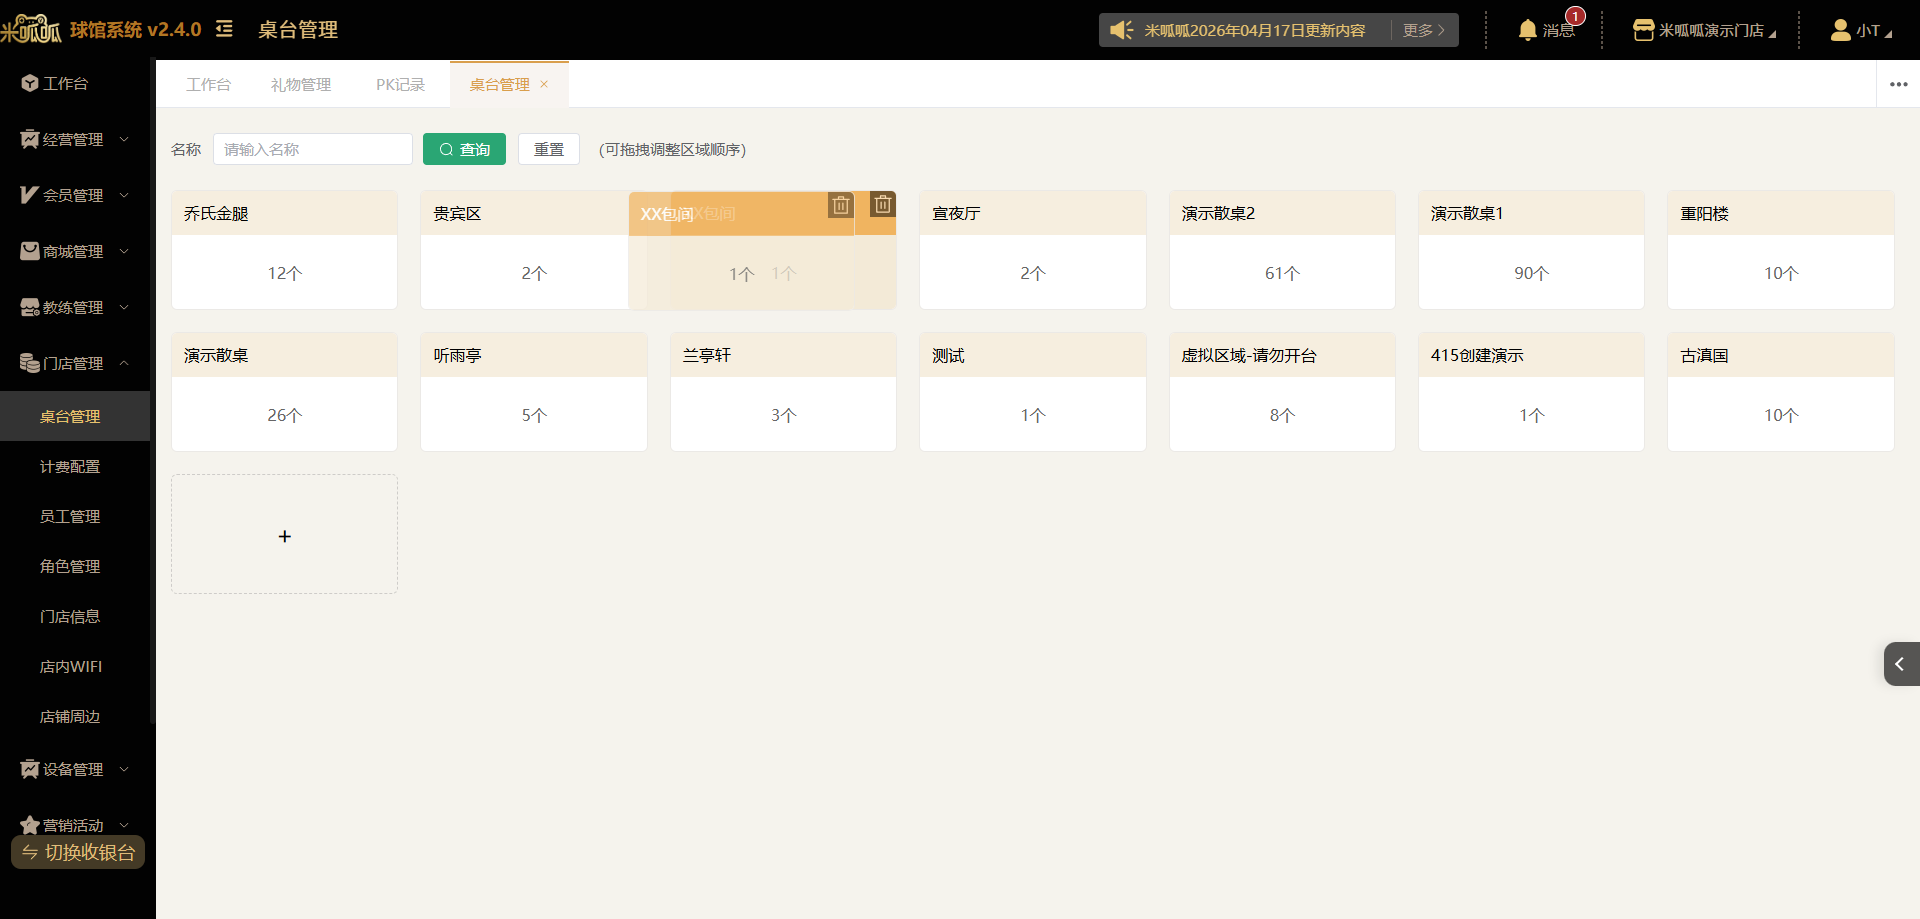Expand 会员管理 in the sidebar
This screenshot has width=1920, height=919.
pyautogui.click(x=75, y=195)
